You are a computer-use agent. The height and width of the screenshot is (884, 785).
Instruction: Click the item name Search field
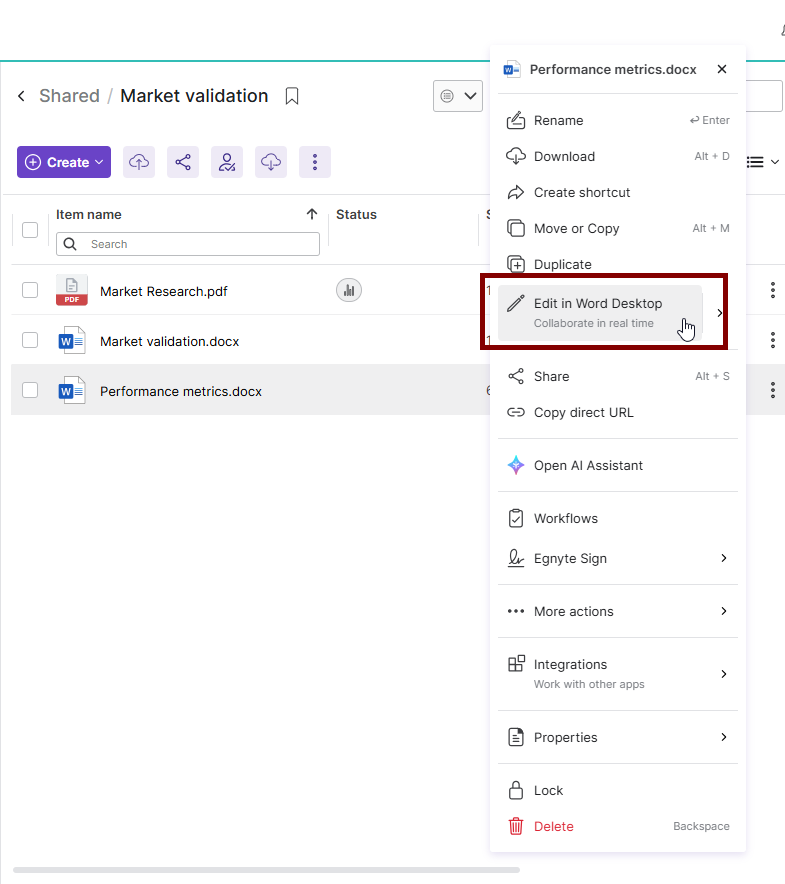(188, 244)
